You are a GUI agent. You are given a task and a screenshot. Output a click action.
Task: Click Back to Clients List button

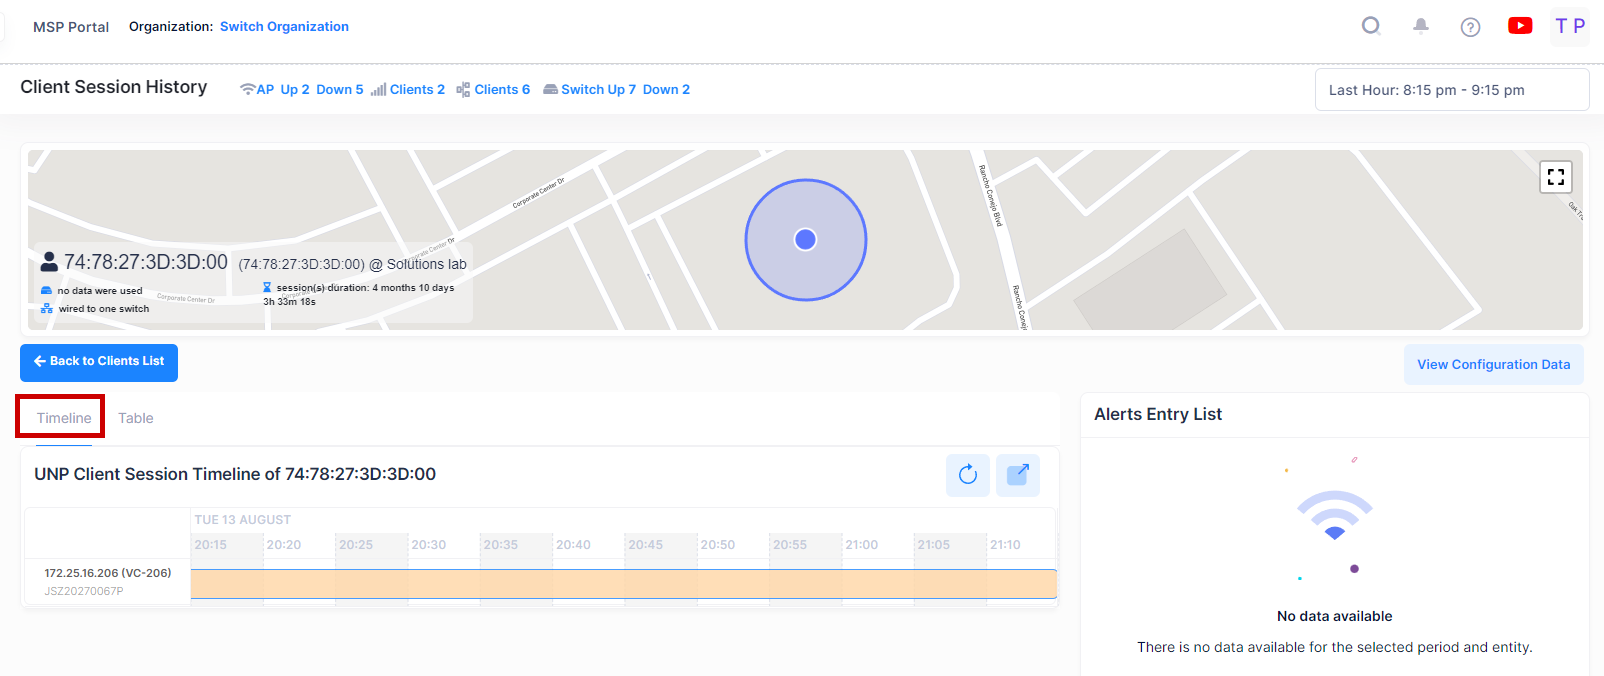(x=99, y=362)
